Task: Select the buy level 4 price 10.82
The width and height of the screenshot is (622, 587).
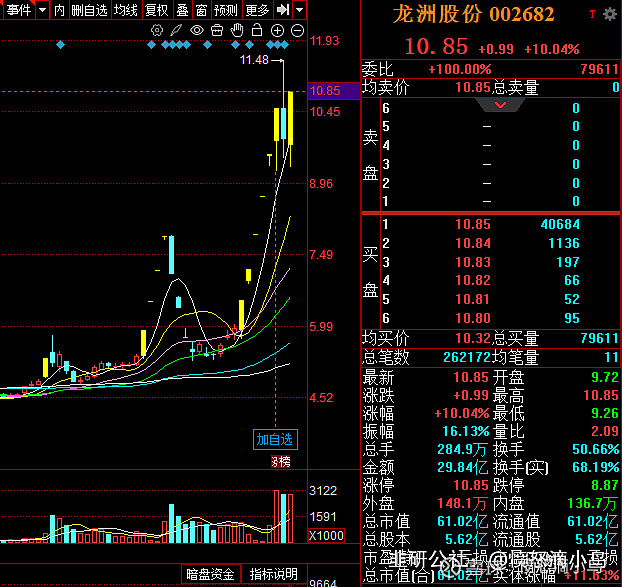Action: click(473, 280)
